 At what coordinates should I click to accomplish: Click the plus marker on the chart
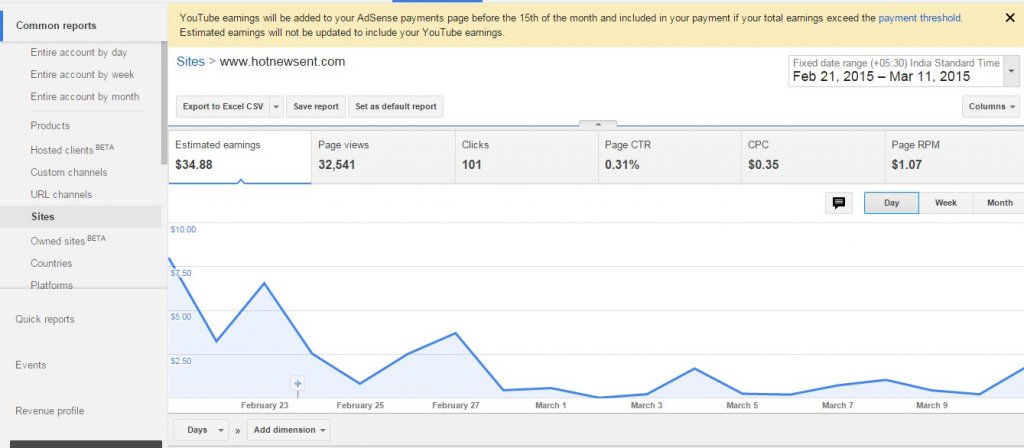pyautogui.click(x=297, y=384)
